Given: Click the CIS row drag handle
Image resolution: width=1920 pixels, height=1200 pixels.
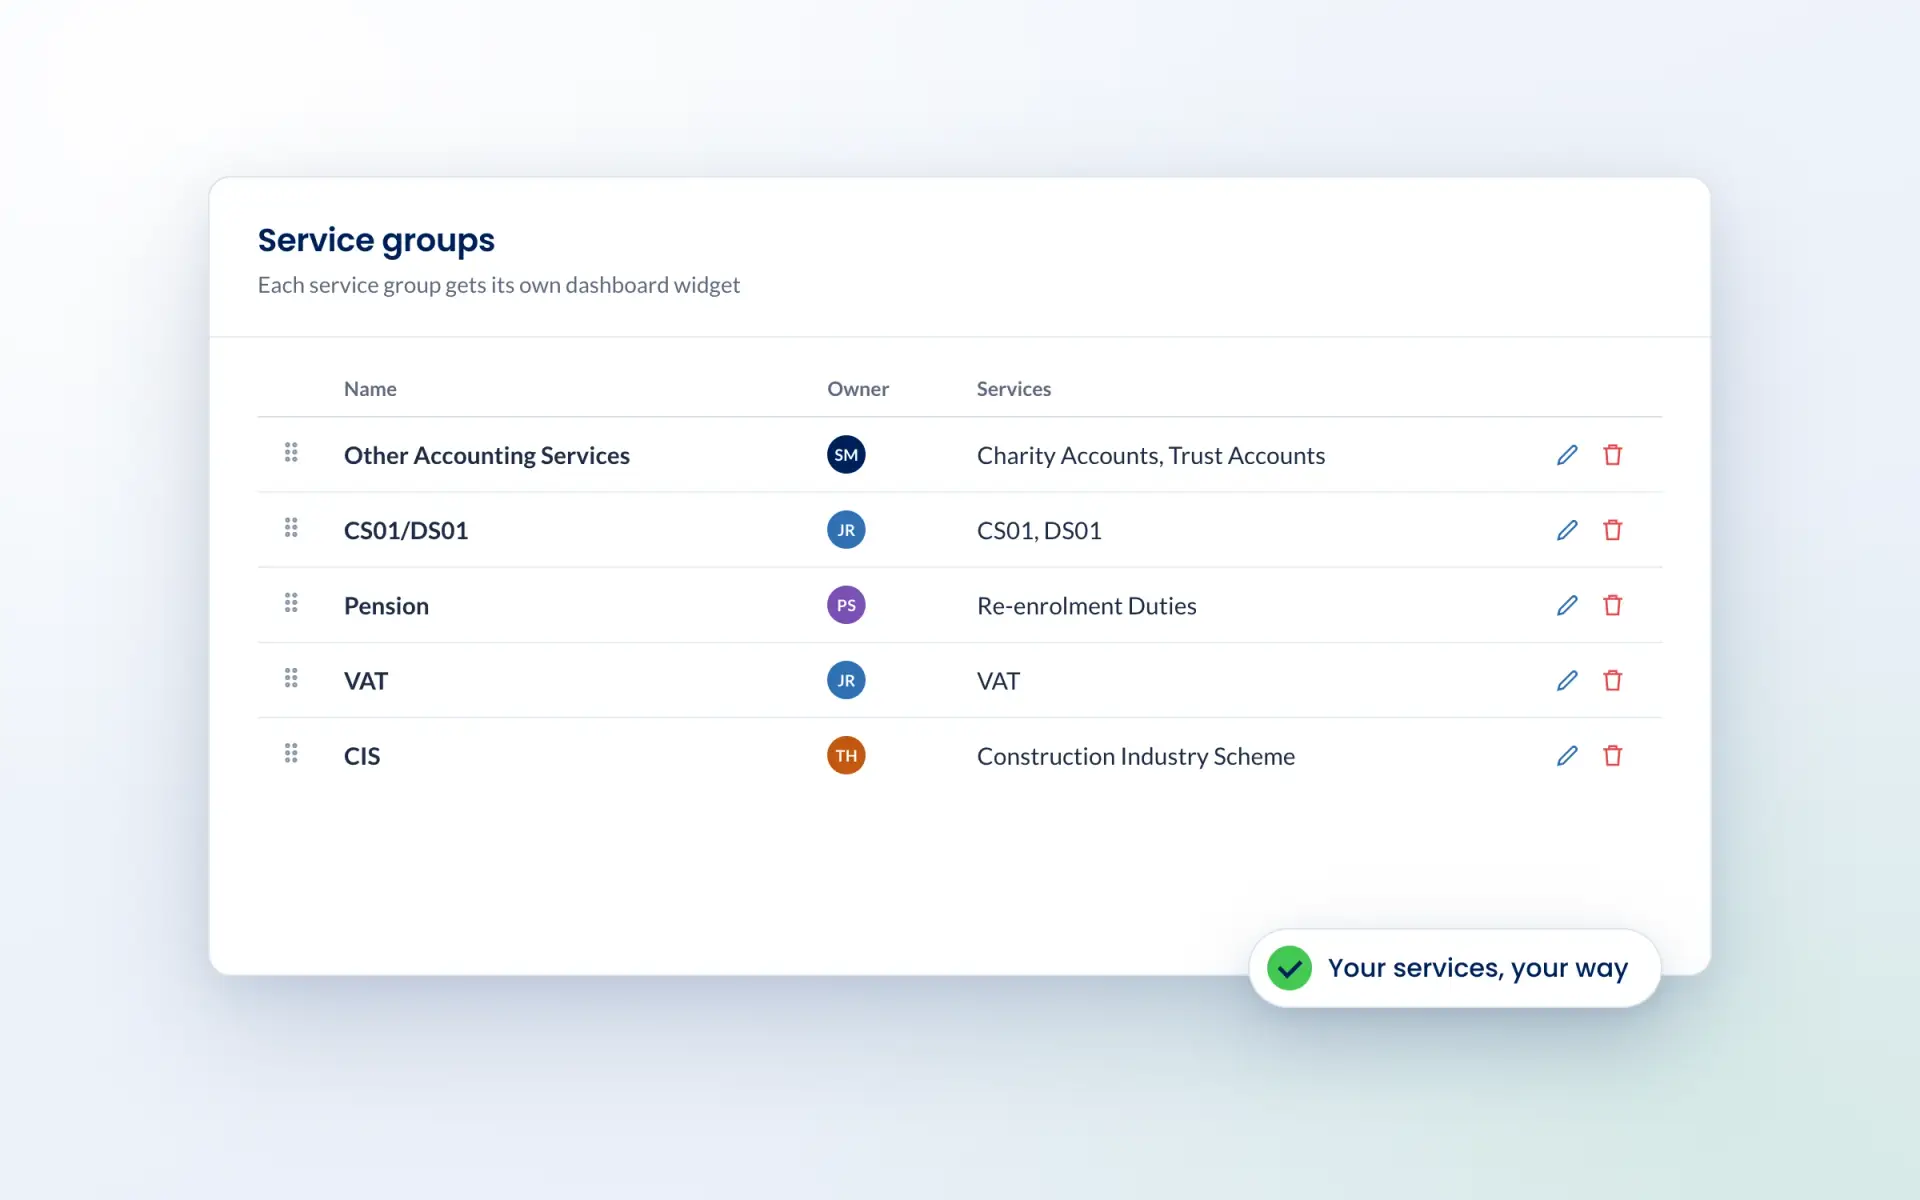Looking at the screenshot, I should (291, 753).
